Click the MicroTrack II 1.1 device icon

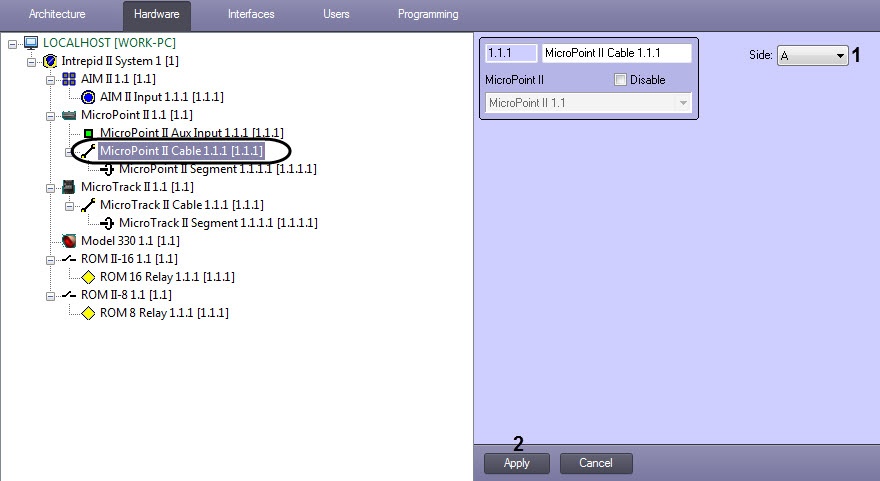[x=69, y=187]
